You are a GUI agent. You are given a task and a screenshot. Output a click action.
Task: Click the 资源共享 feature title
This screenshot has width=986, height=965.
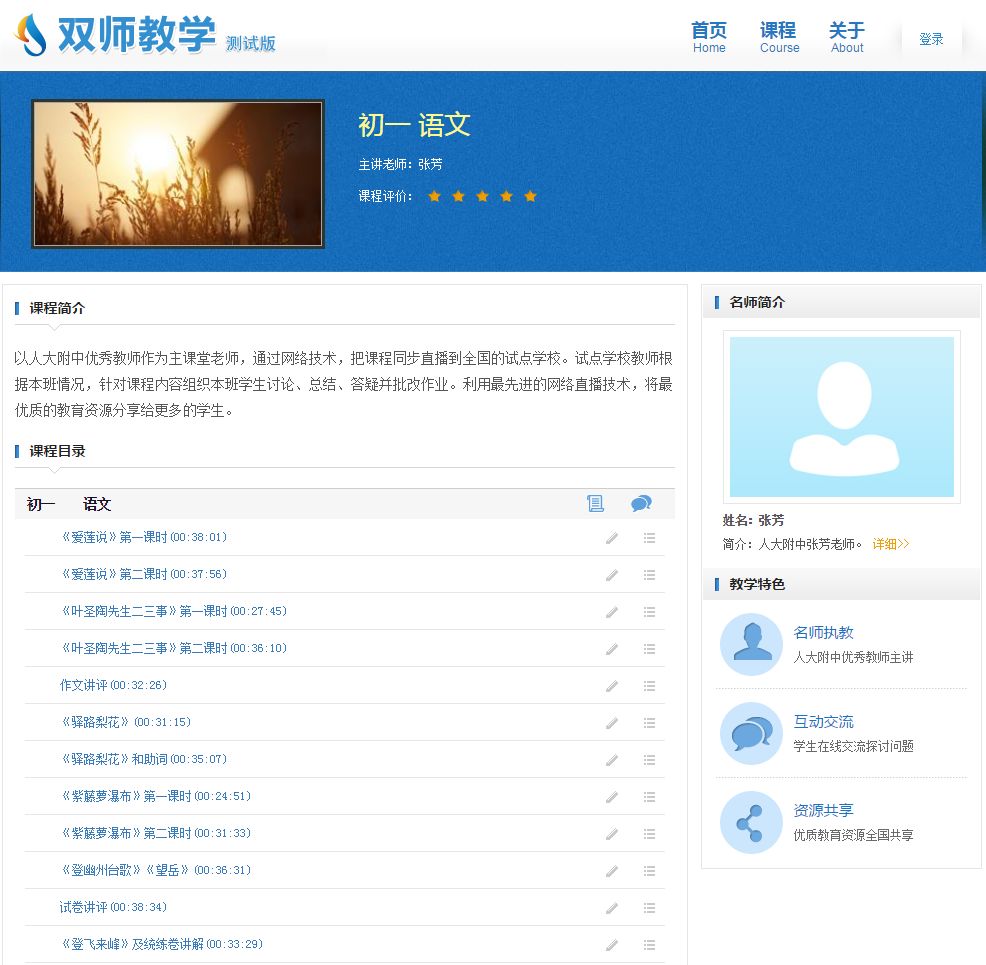pos(823,811)
